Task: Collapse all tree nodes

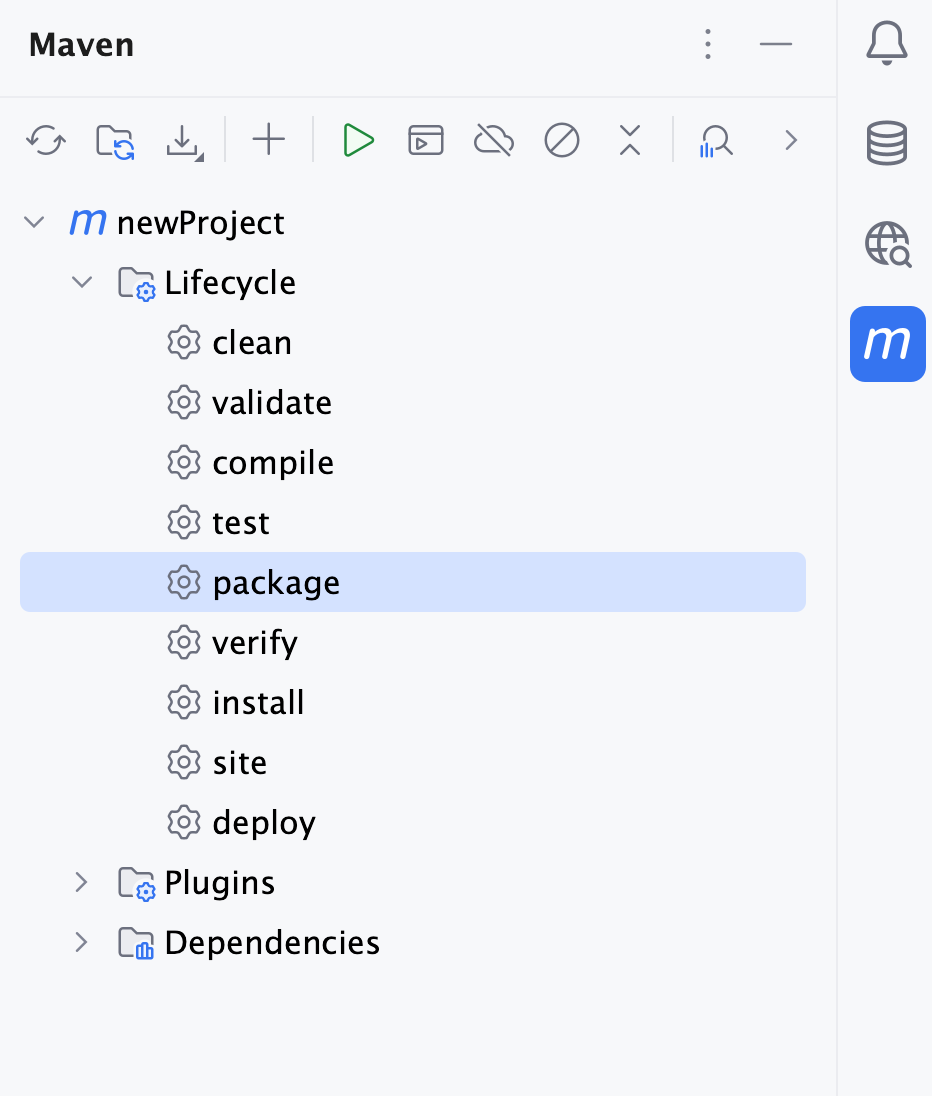Action: tap(629, 140)
